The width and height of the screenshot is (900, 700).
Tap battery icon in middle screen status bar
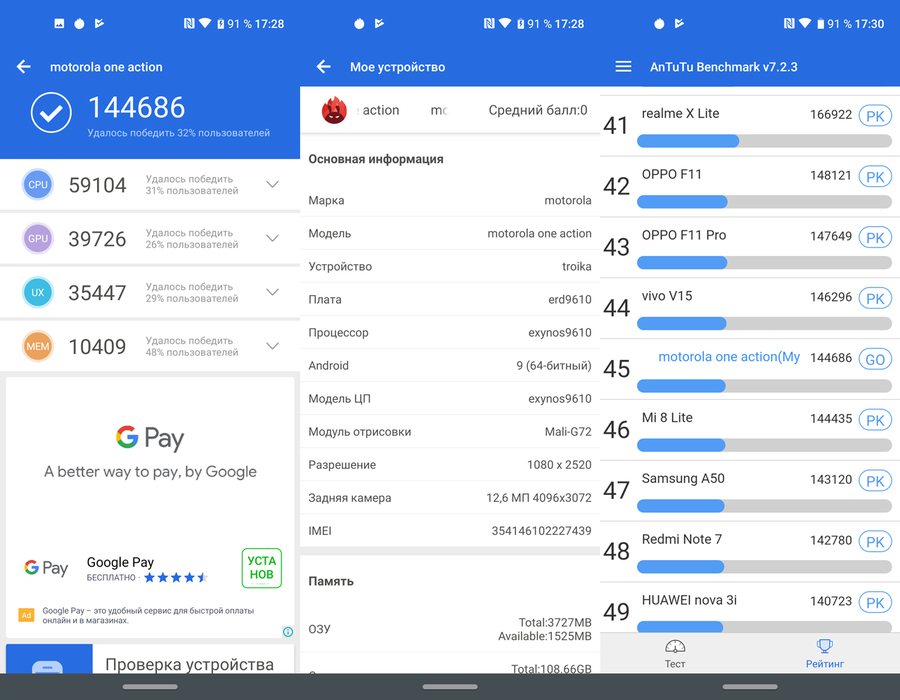pos(521,24)
